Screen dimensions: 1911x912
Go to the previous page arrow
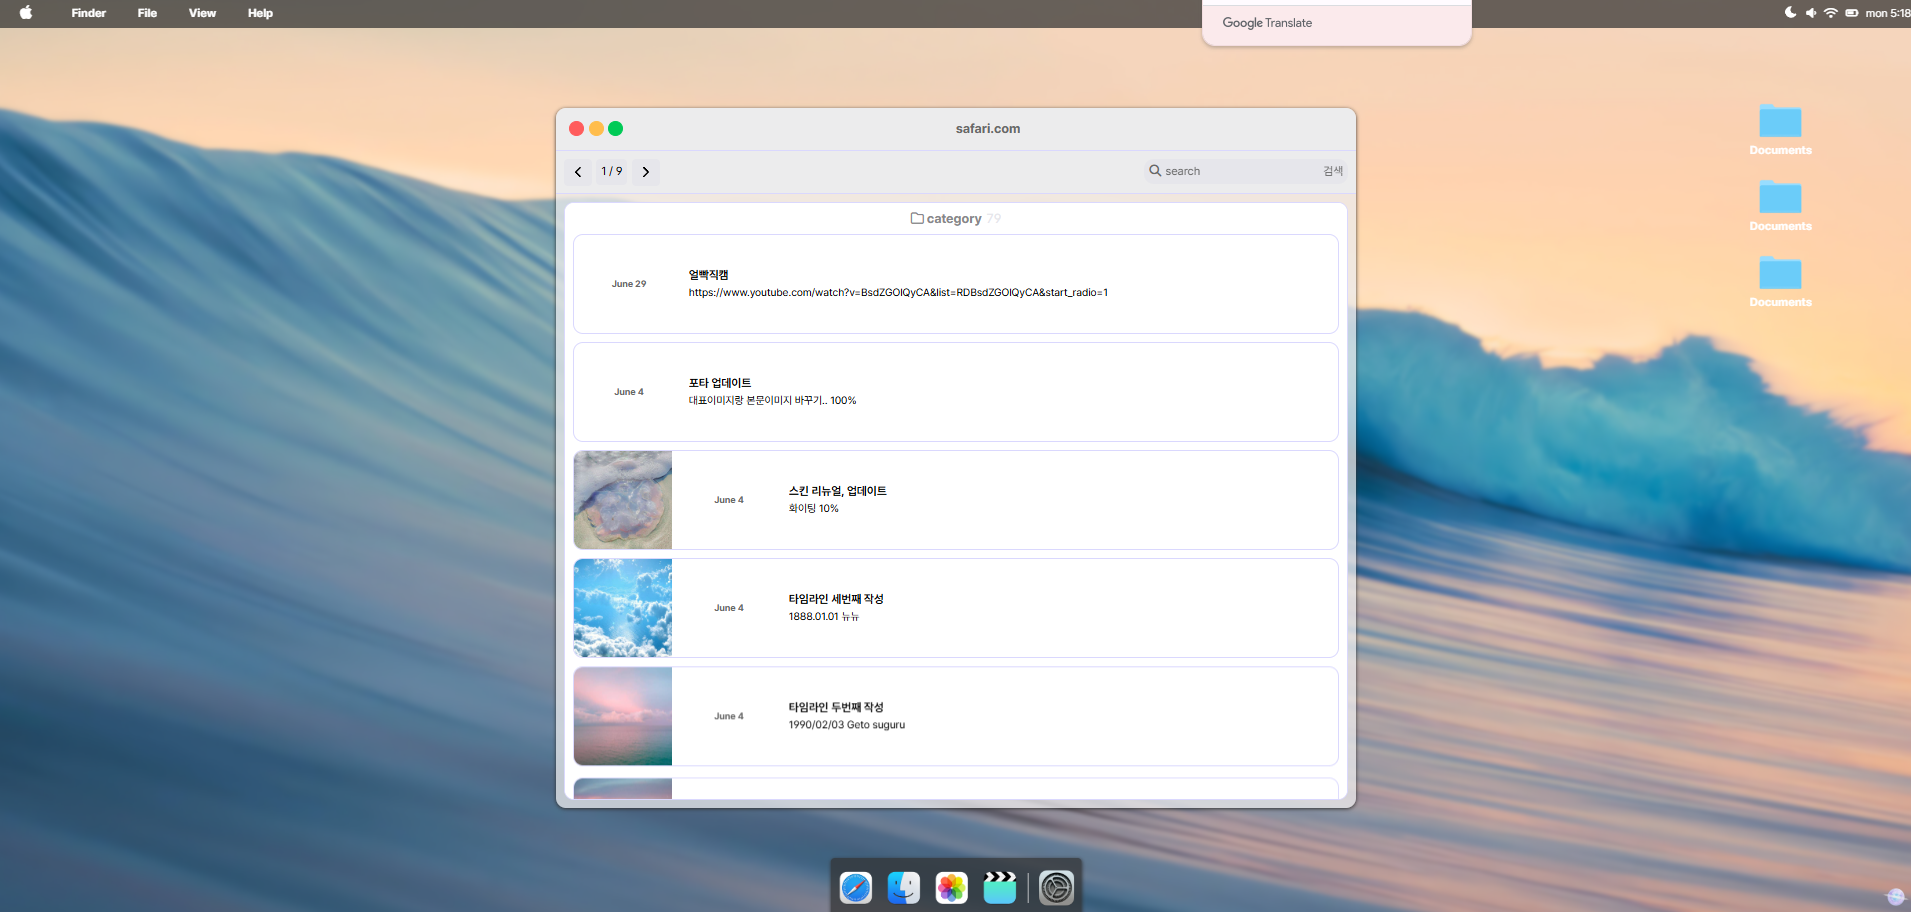click(x=578, y=172)
